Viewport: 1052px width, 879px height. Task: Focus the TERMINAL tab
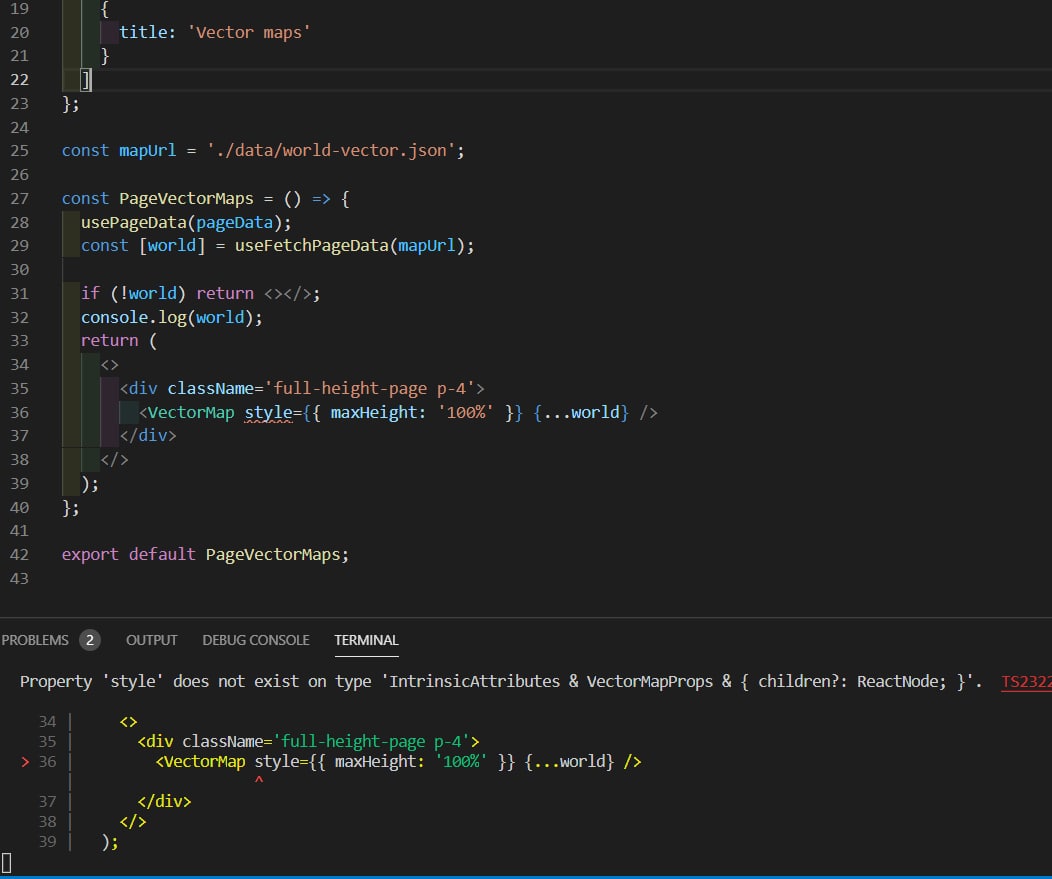pos(366,640)
